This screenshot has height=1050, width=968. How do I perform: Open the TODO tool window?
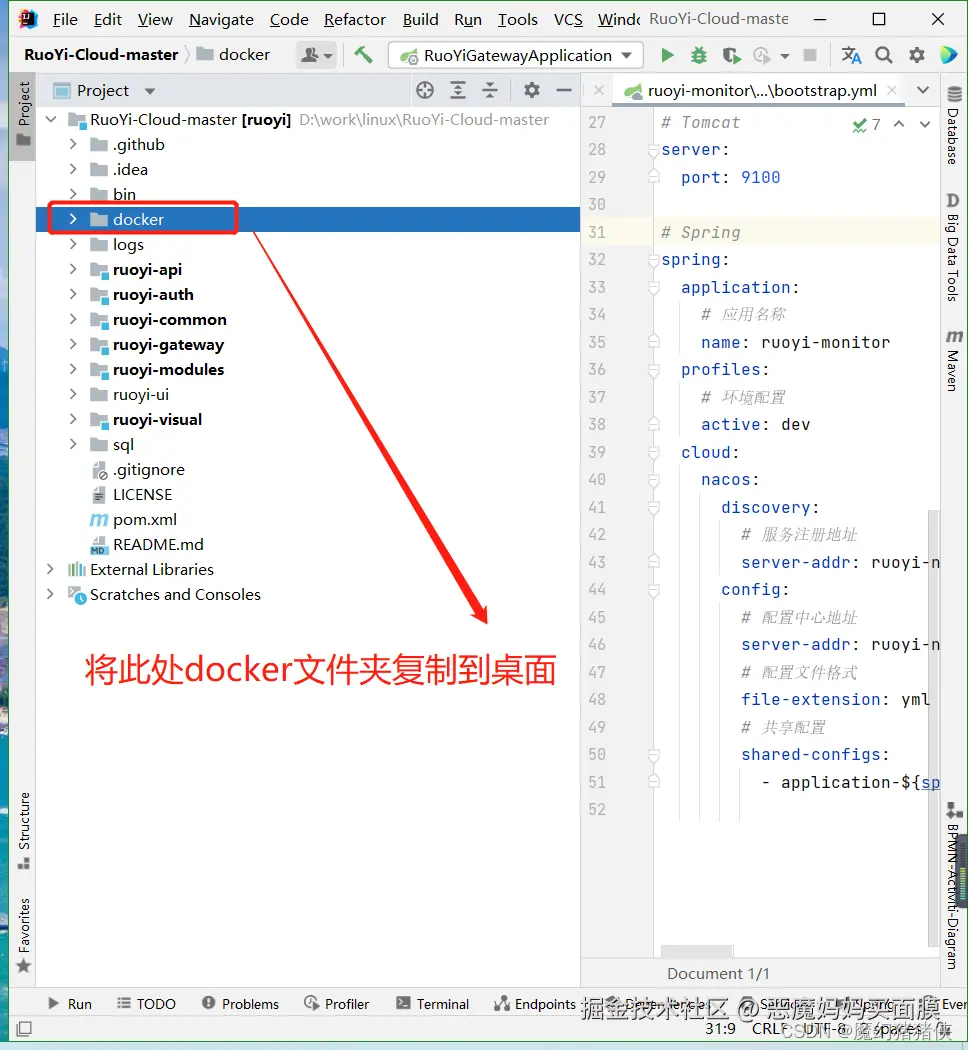[146, 1003]
